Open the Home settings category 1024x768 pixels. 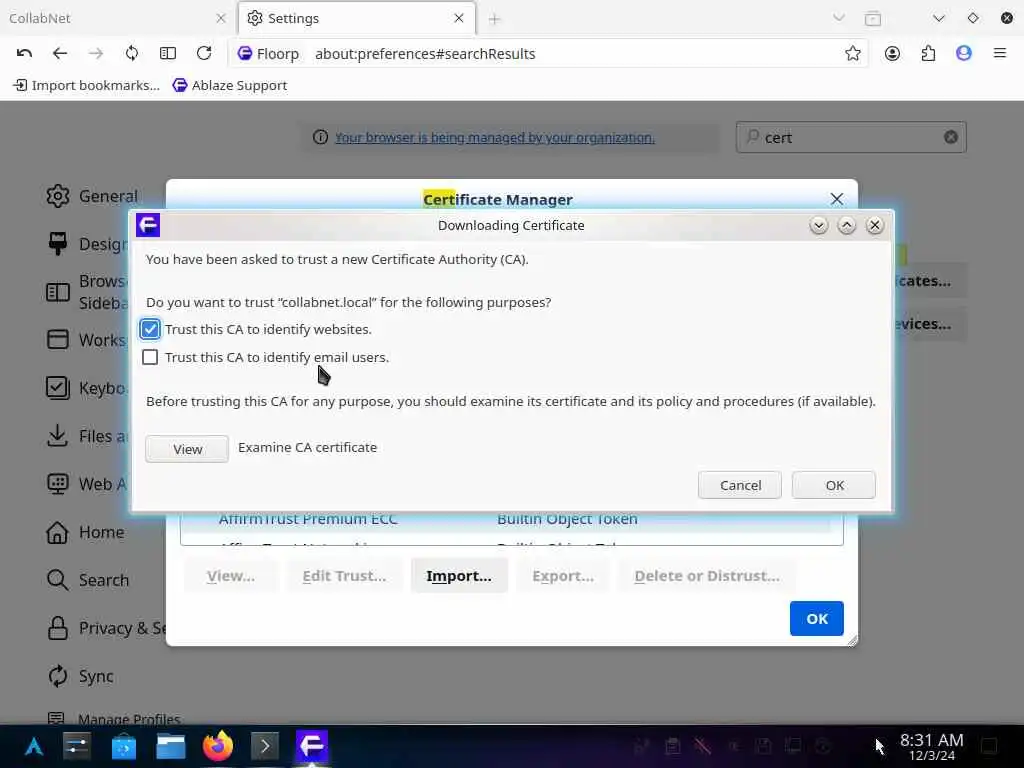[x=85, y=532]
